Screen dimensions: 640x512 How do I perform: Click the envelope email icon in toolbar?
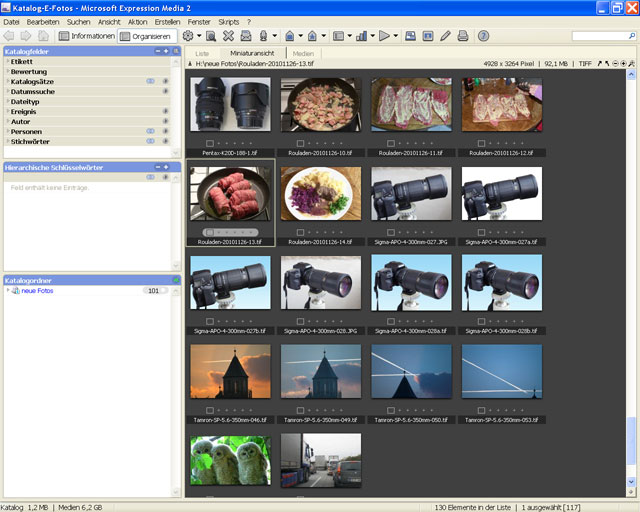point(245,36)
